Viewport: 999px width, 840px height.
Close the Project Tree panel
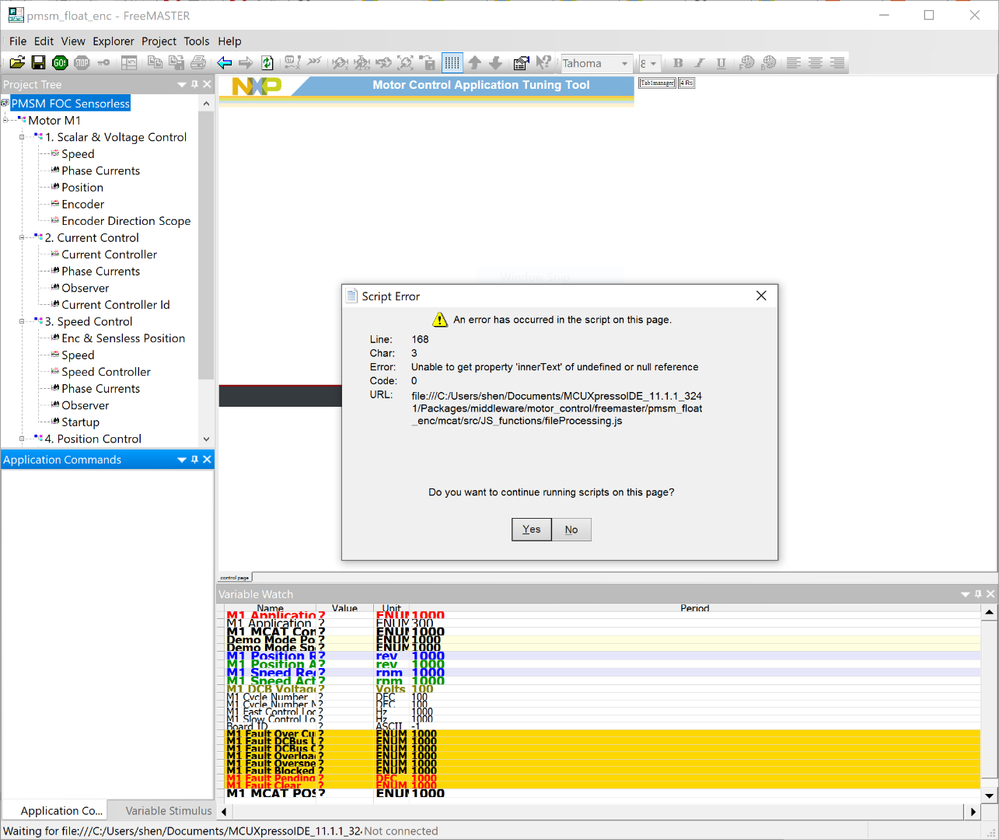click(x=207, y=84)
